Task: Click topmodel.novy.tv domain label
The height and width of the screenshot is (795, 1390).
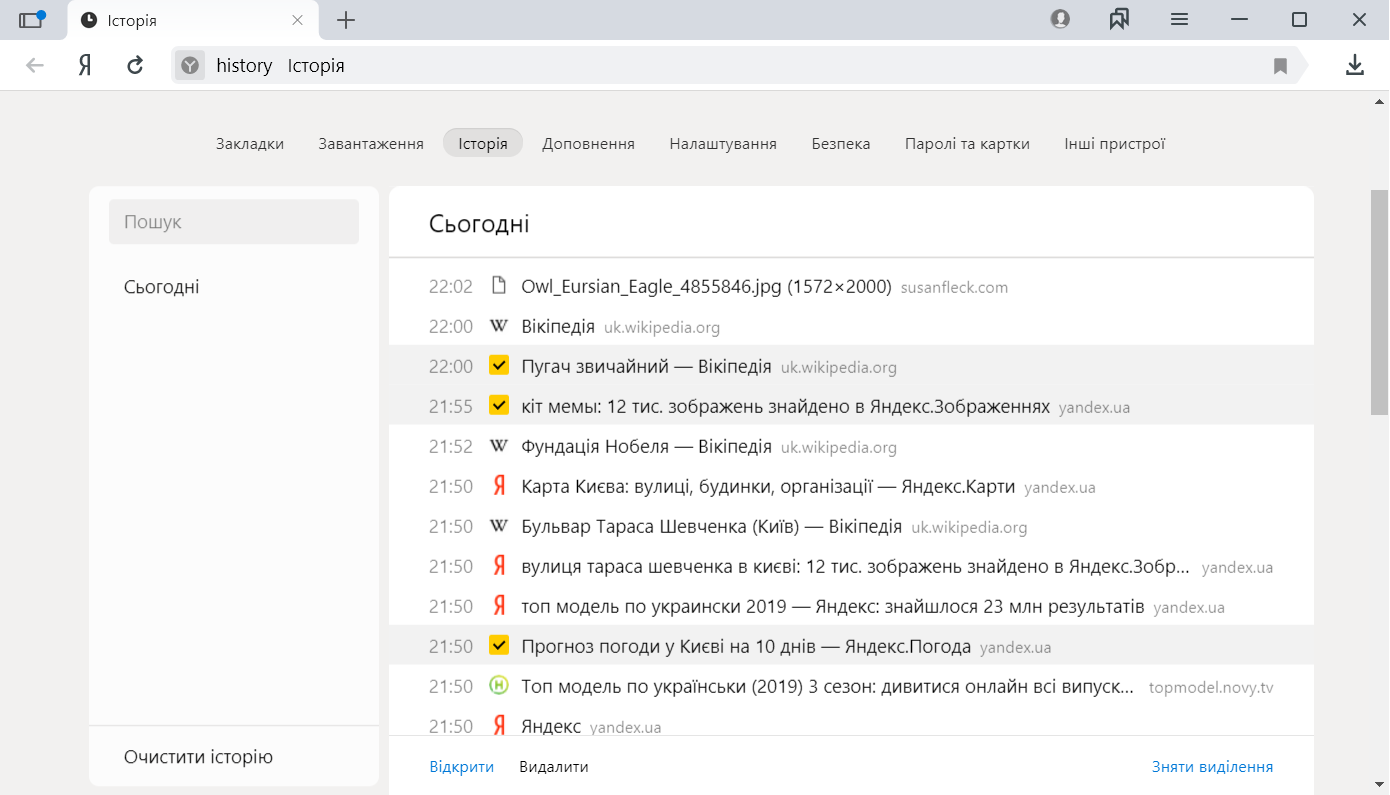Action: [1211, 688]
